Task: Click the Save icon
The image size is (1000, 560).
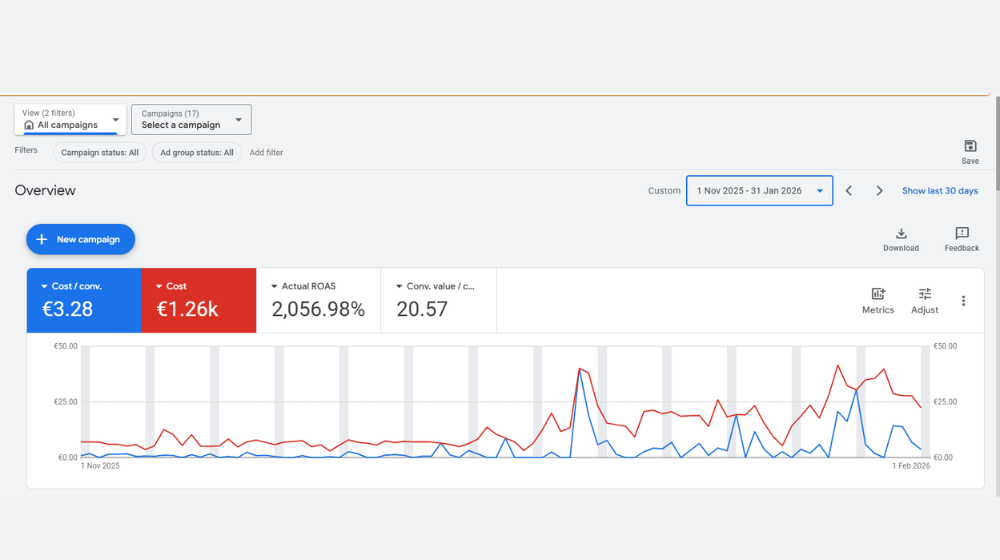Action: [970, 146]
